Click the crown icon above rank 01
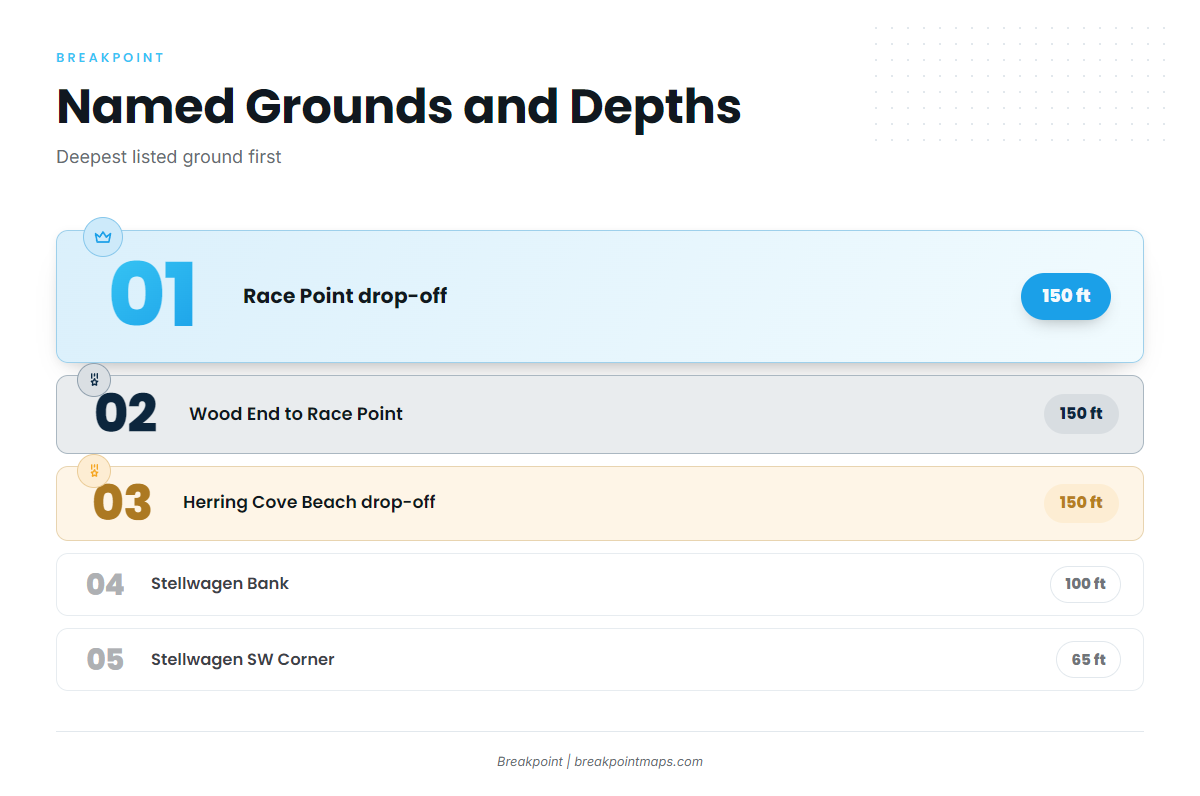The width and height of the screenshot is (1200, 796). point(102,237)
